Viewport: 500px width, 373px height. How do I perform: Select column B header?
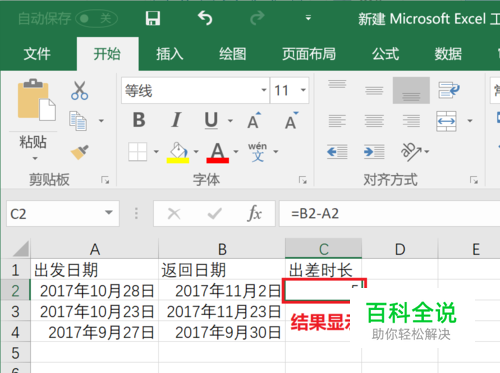coord(222,249)
